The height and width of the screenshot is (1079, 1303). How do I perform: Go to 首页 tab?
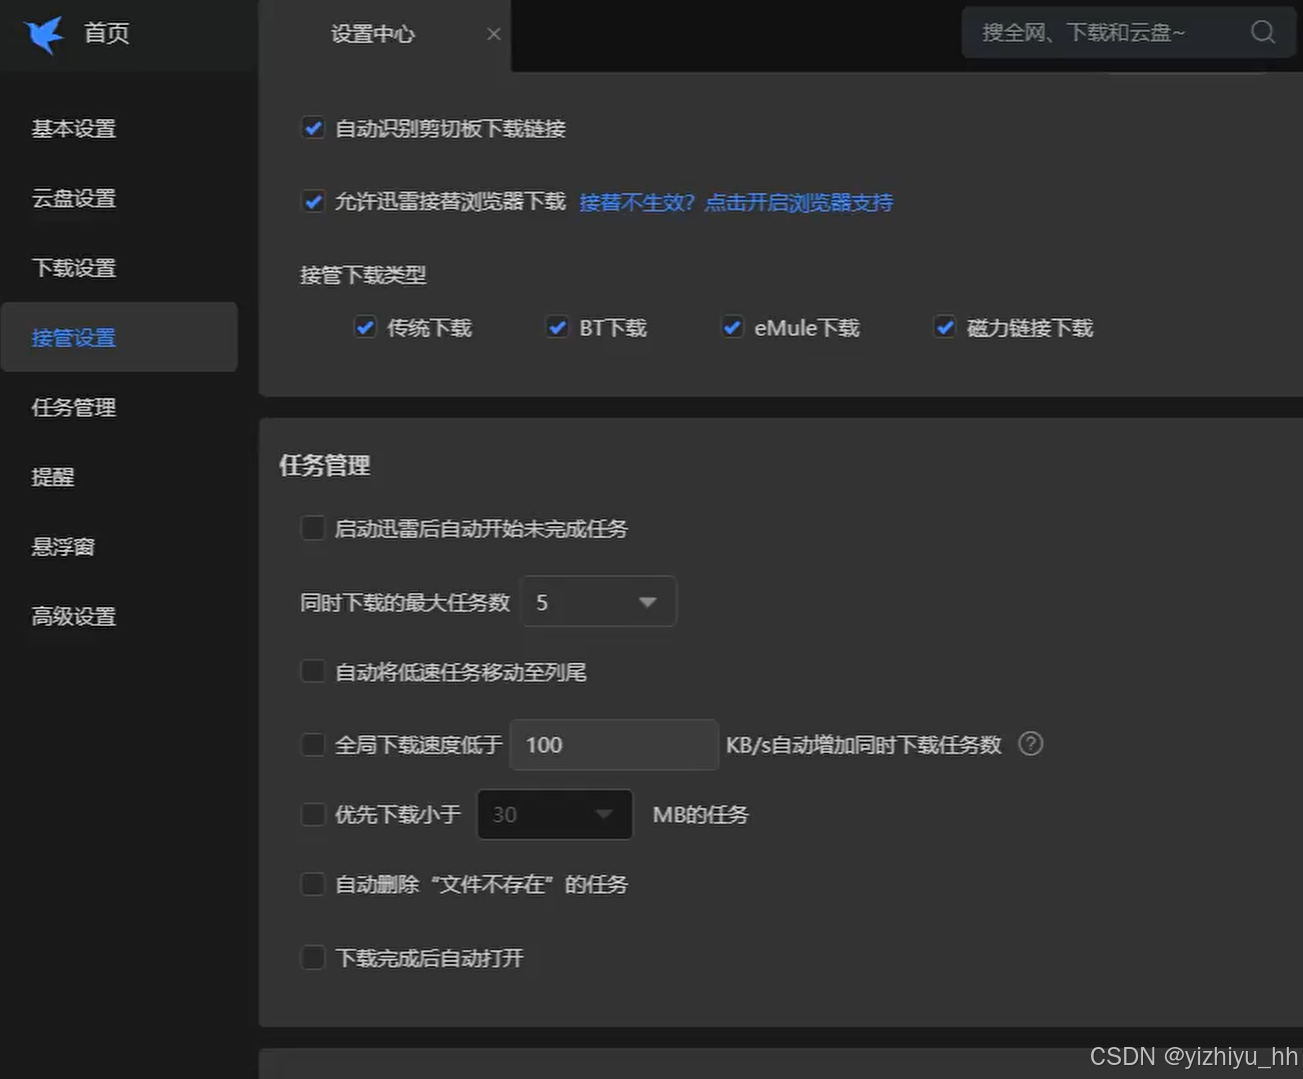coord(106,34)
